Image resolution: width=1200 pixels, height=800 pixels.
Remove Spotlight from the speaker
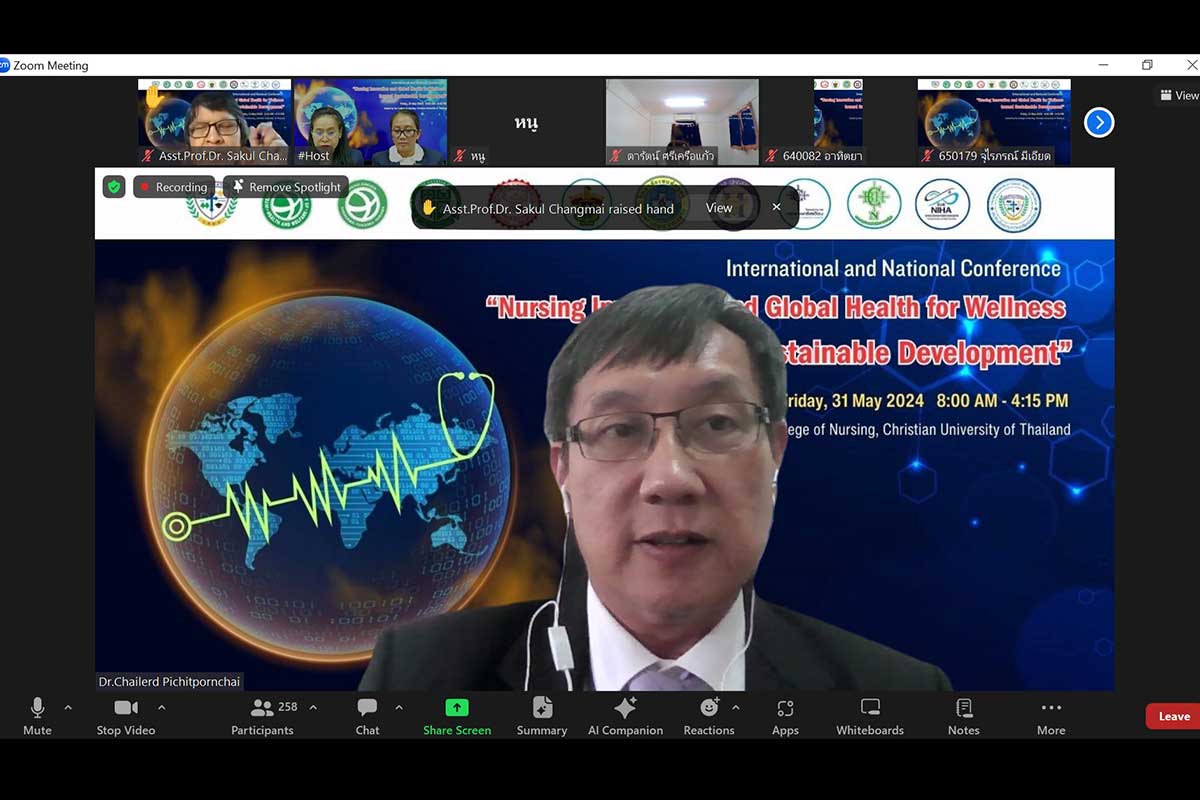pyautogui.click(x=286, y=187)
